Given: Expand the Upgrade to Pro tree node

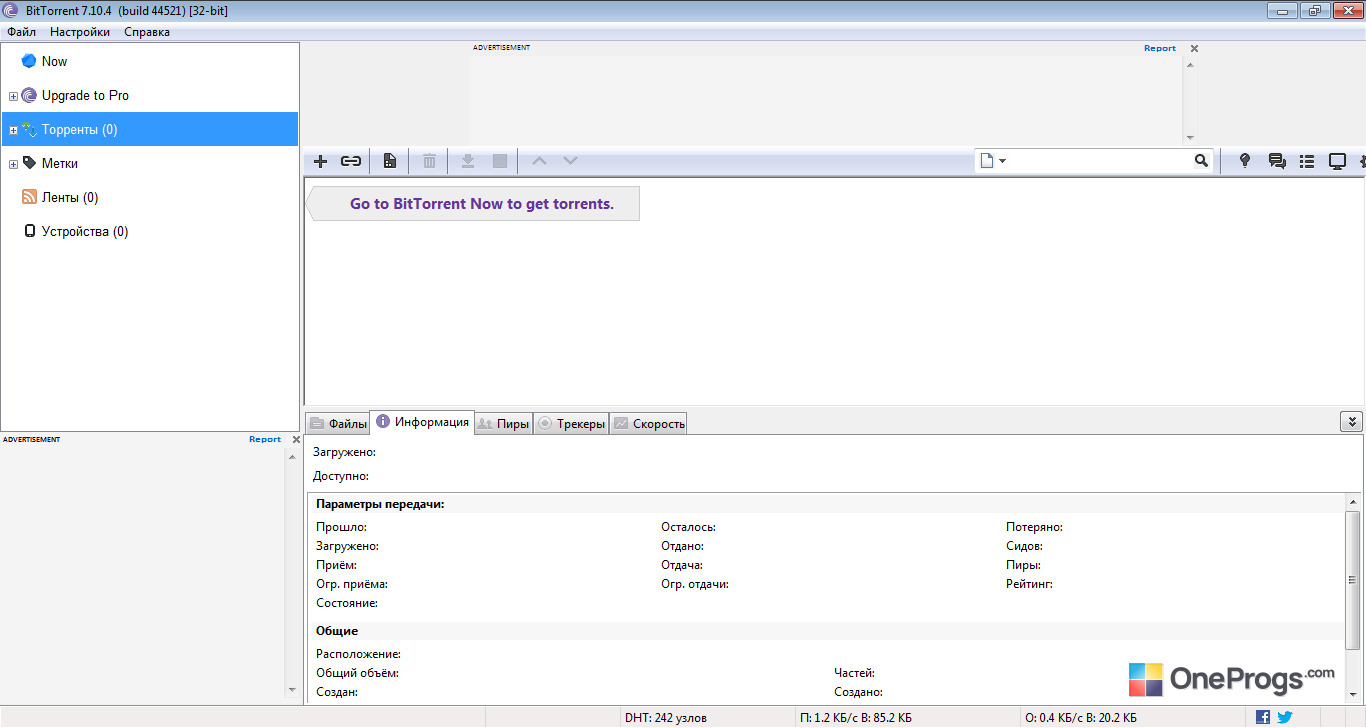Looking at the screenshot, I should point(13,96).
